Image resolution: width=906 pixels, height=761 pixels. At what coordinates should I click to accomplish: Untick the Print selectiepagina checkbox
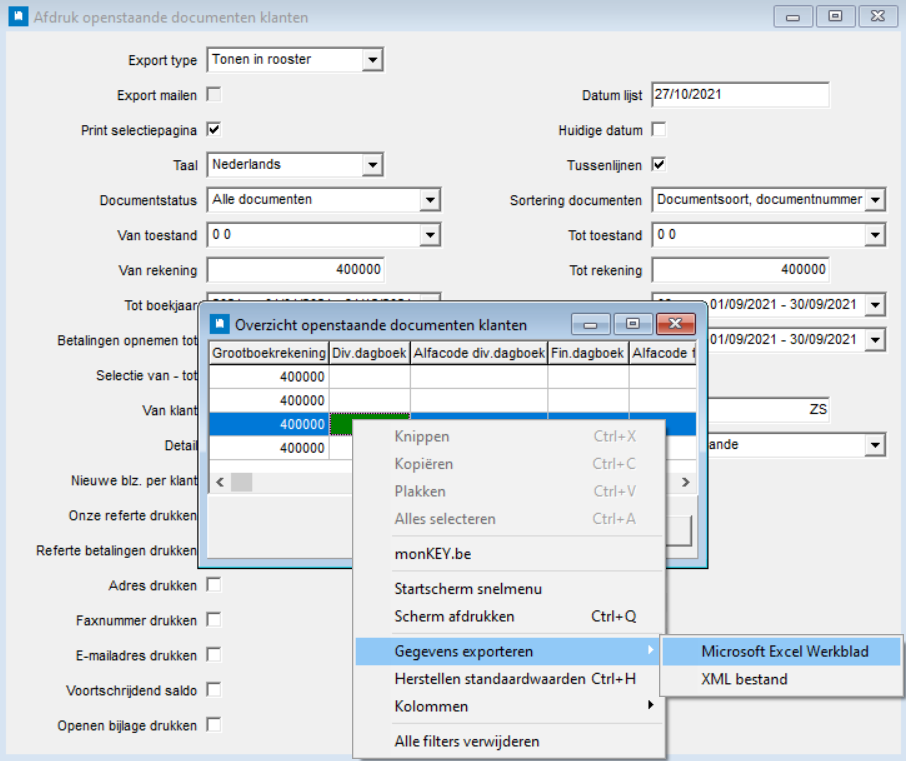(213, 130)
